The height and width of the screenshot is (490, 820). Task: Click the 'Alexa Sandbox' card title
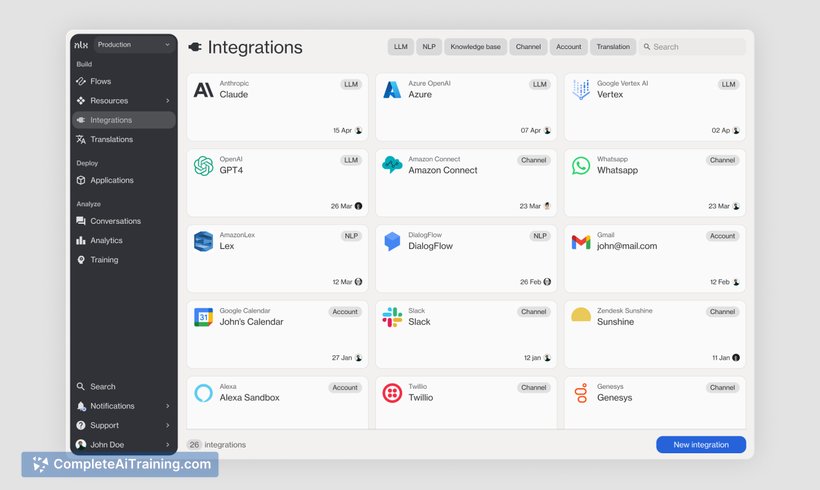[249, 397]
